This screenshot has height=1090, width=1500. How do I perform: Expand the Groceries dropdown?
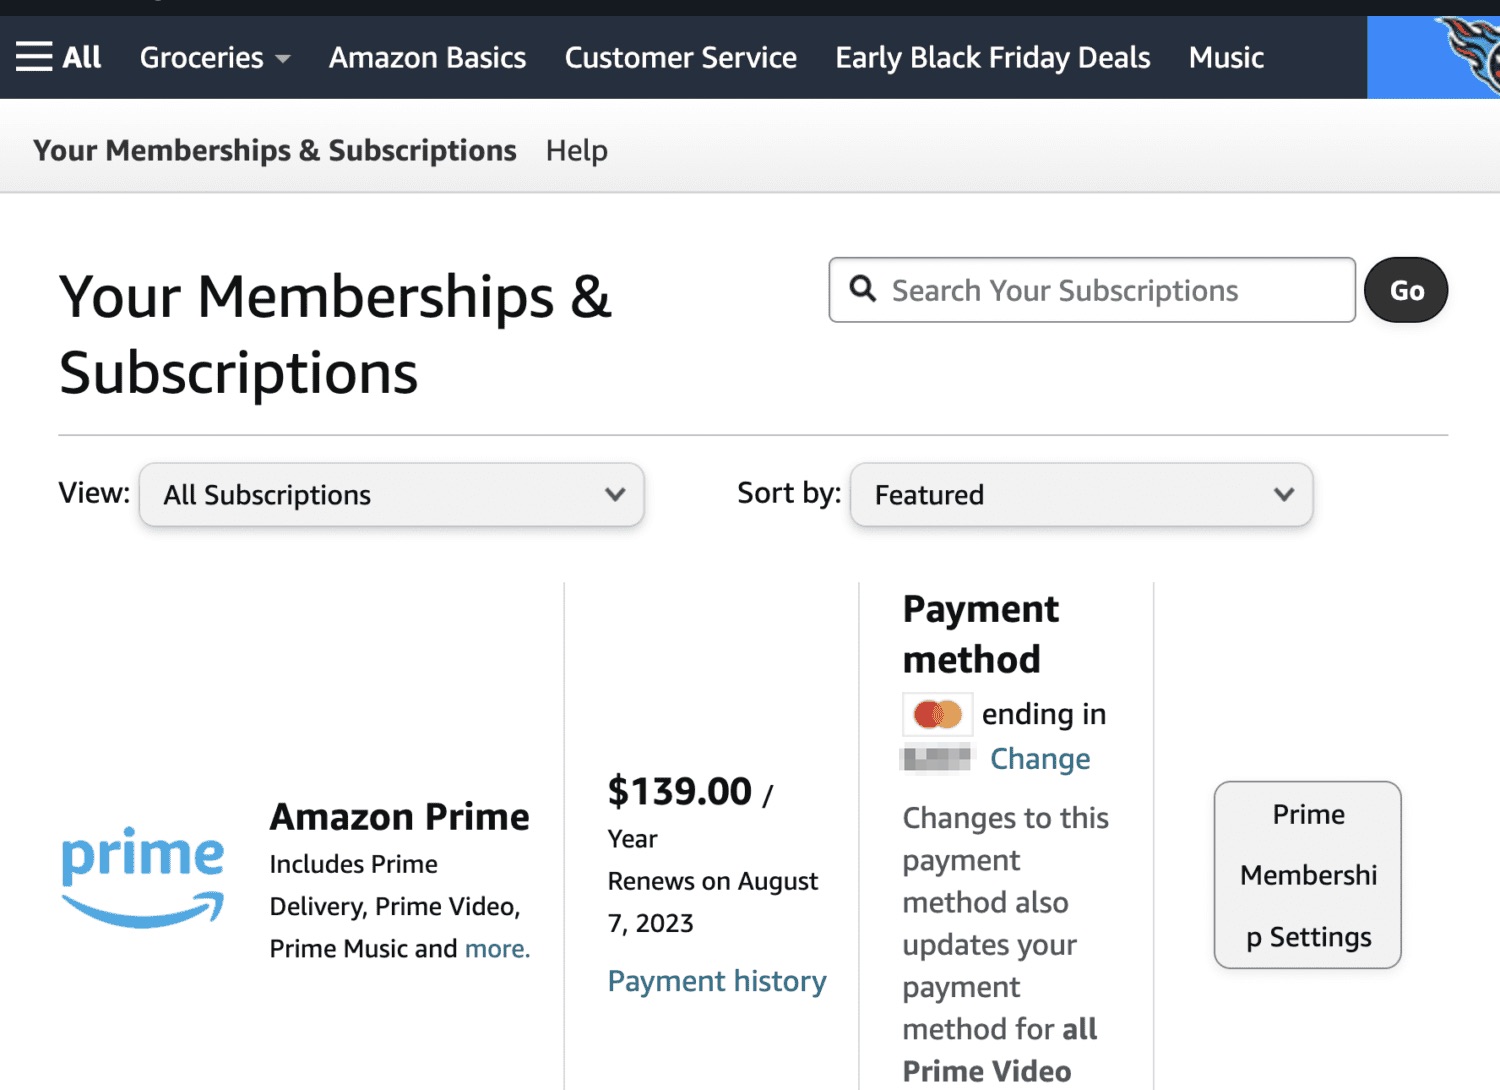(x=213, y=57)
